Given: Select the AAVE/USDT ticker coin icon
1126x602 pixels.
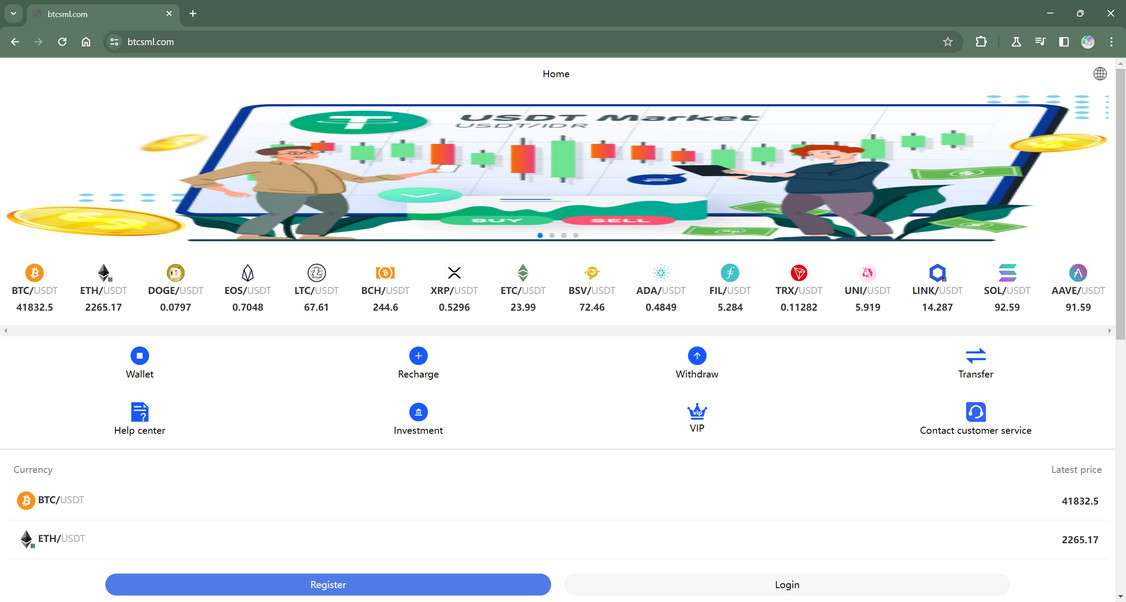Looking at the screenshot, I should 1078,273.
